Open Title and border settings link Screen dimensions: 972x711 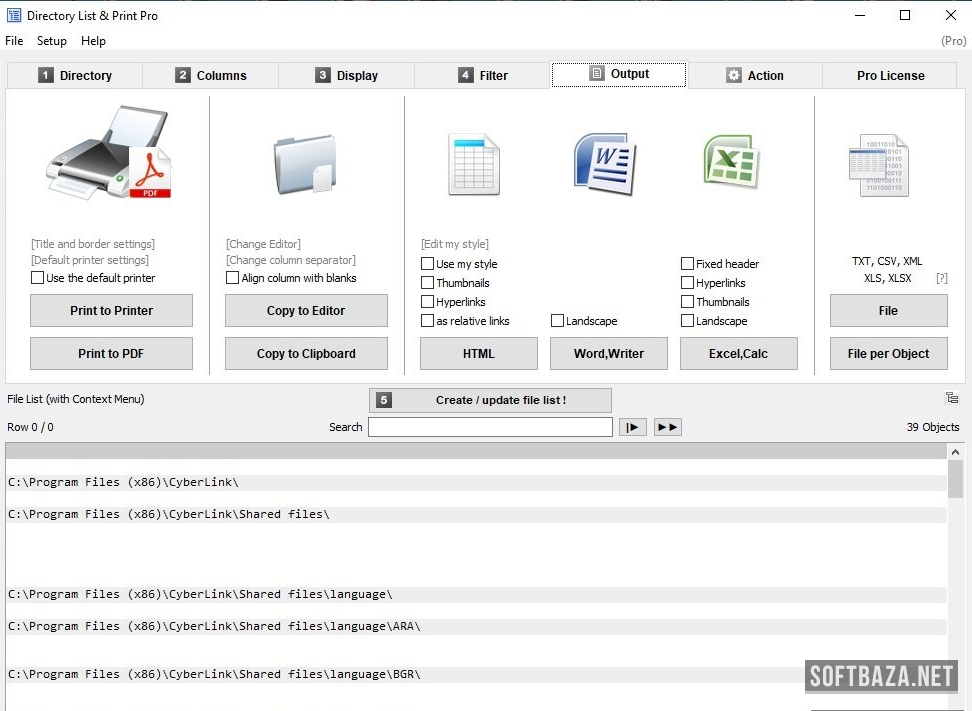tap(93, 244)
